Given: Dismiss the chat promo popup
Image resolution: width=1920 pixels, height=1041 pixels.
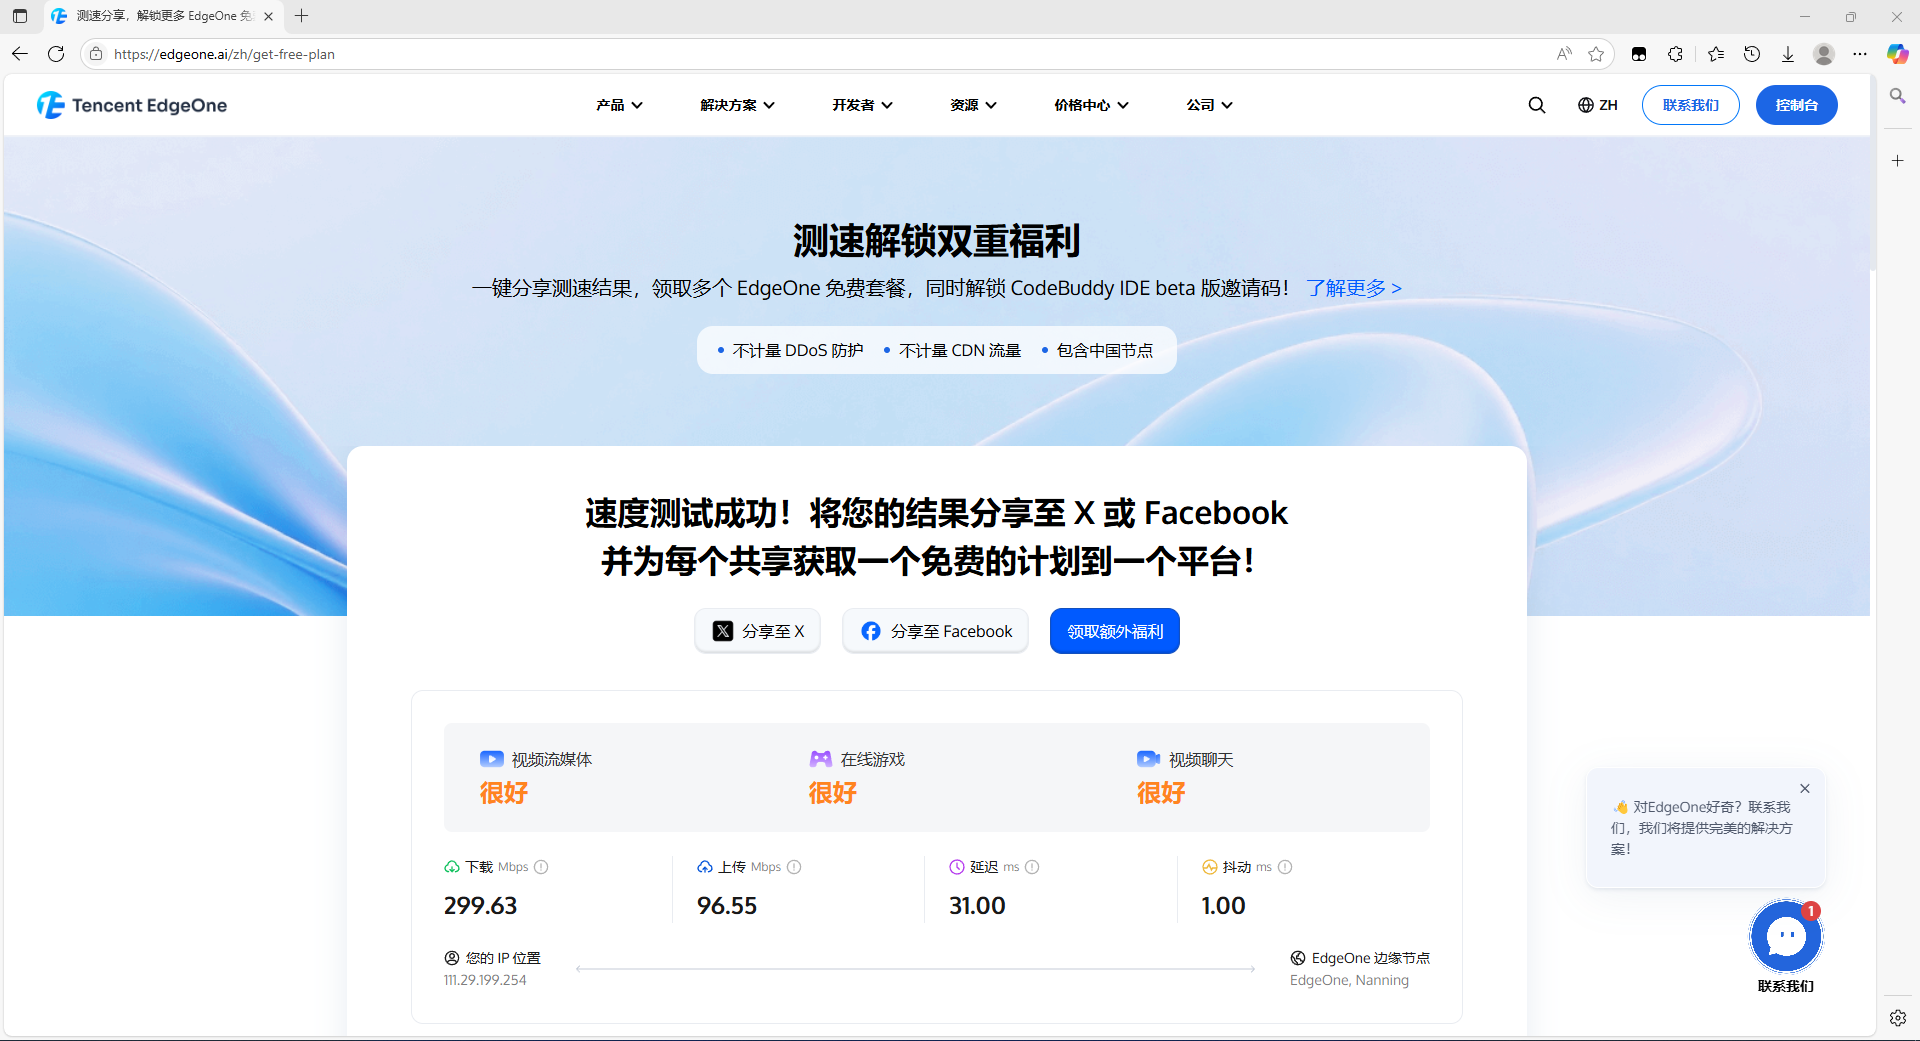Looking at the screenshot, I should pos(1805,788).
